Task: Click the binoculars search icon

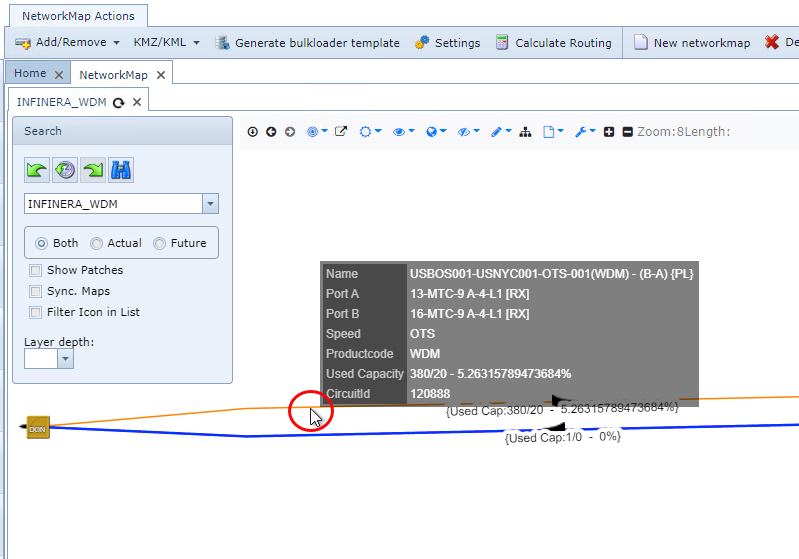Action: (x=122, y=170)
